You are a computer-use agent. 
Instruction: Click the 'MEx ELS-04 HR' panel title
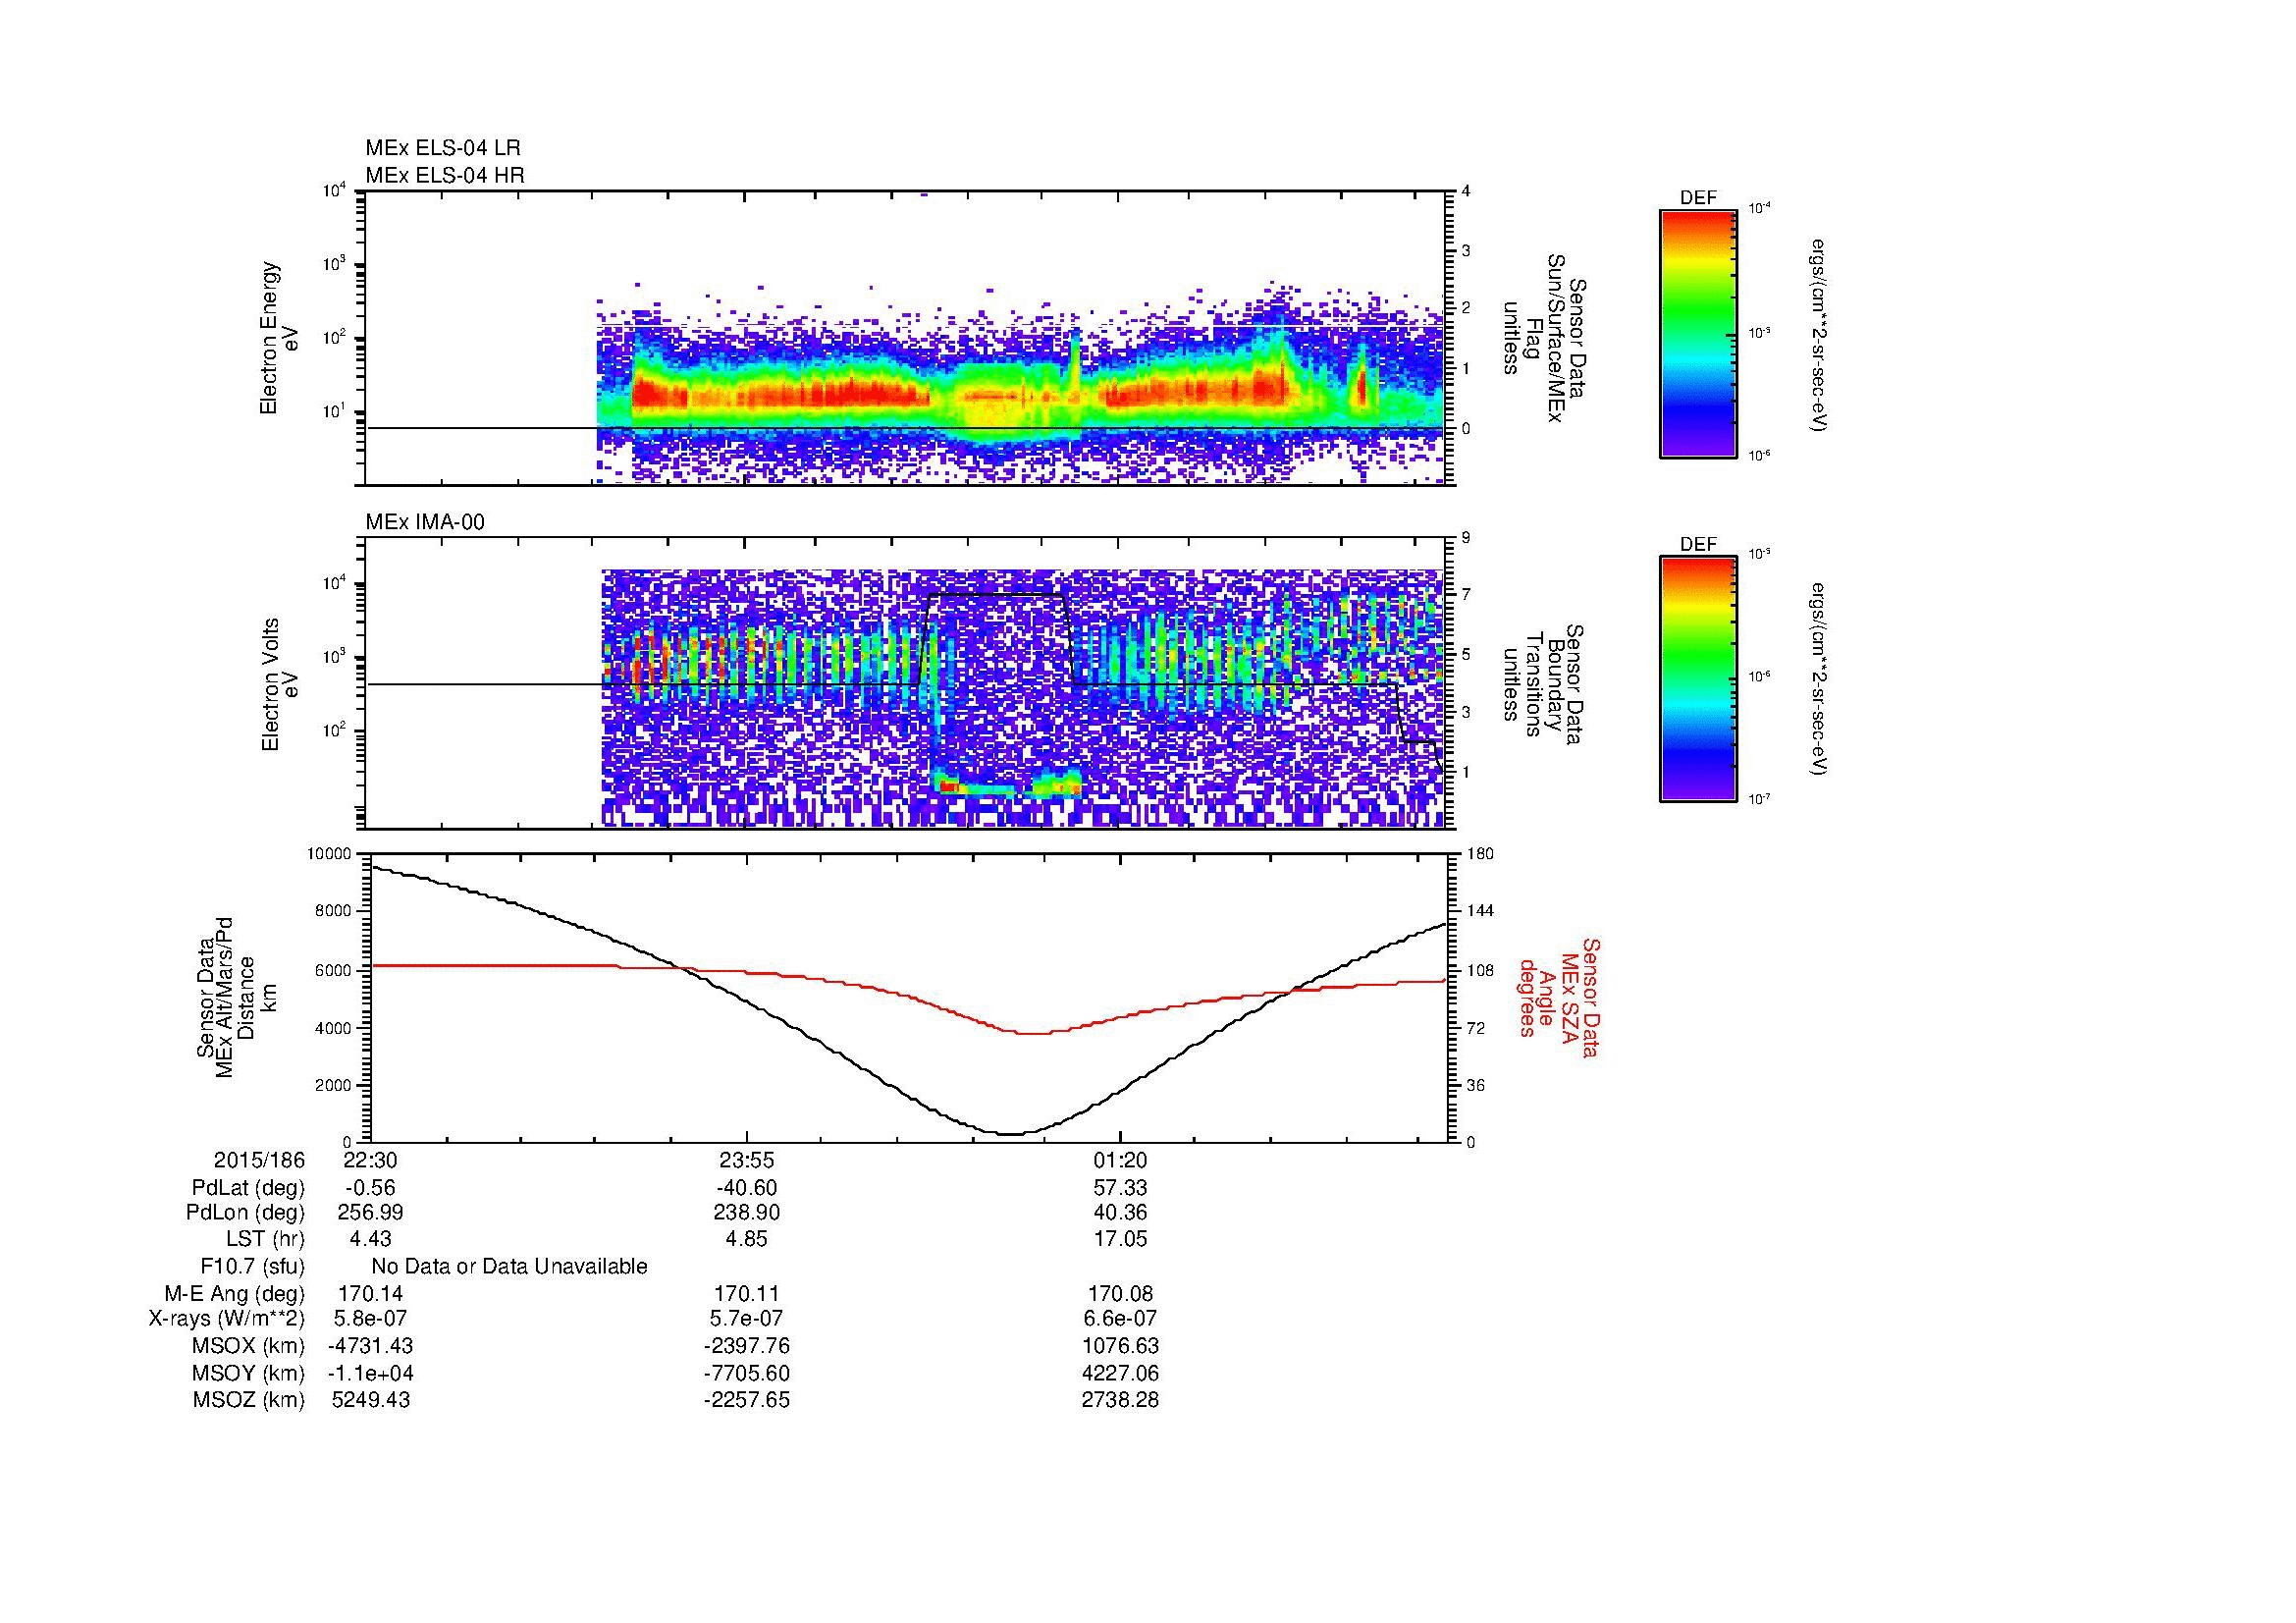(x=445, y=175)
